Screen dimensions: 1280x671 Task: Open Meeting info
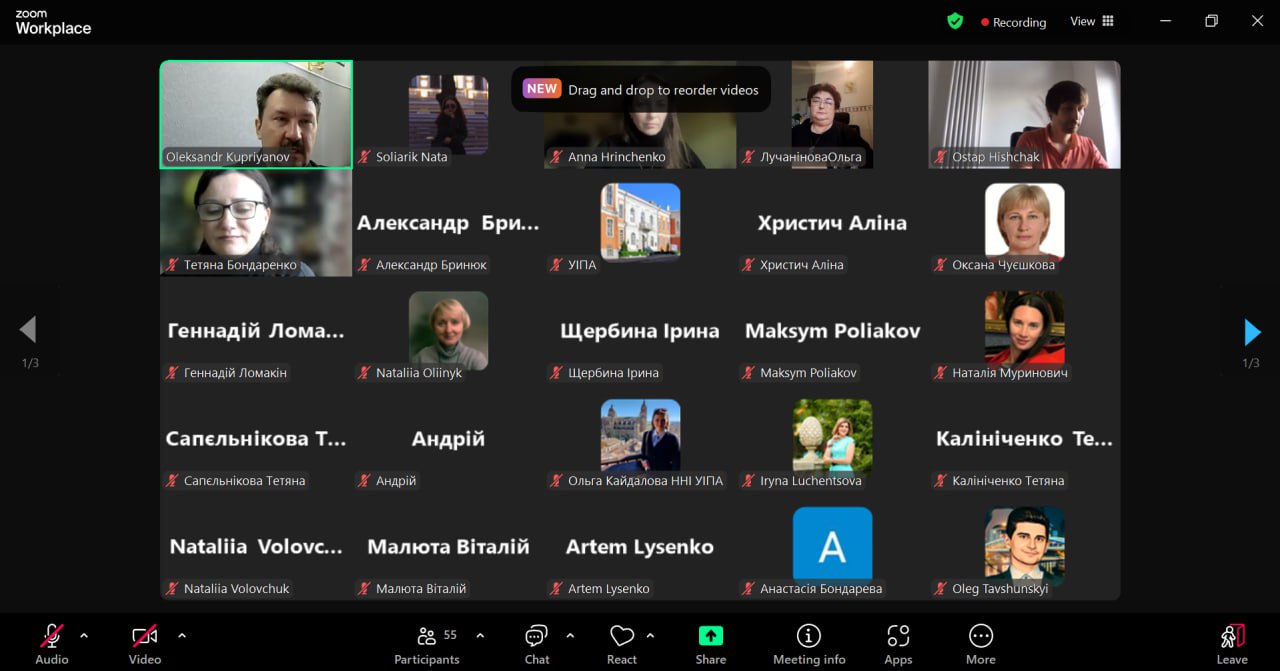809,644
